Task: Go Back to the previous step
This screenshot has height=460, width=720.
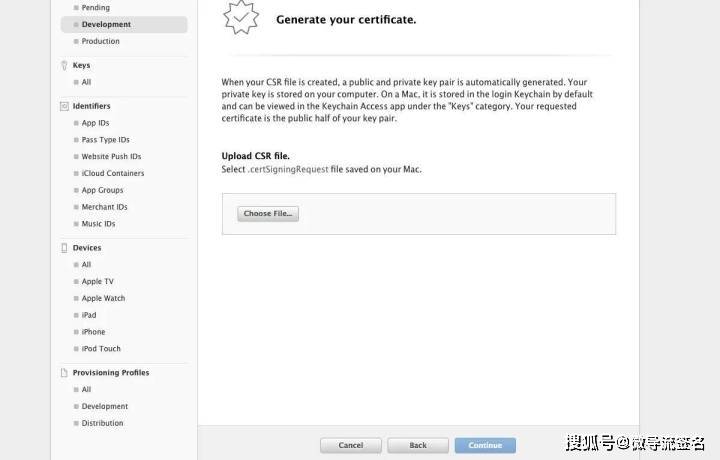Action: (x=418, y=445)
